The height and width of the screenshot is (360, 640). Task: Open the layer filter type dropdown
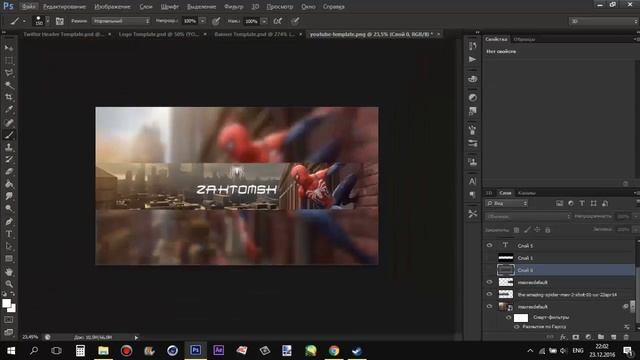(507, 203)
